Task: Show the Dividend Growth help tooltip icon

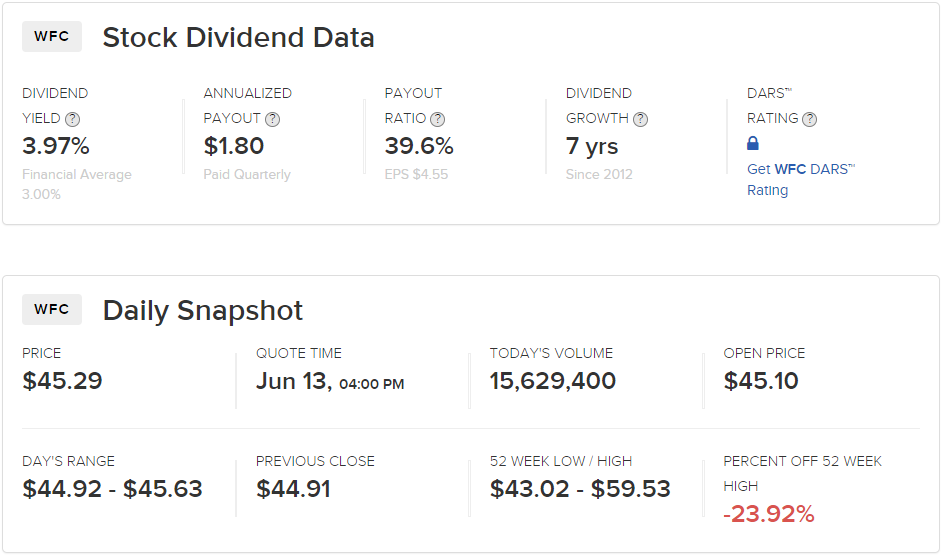Action: click(640, 119)
